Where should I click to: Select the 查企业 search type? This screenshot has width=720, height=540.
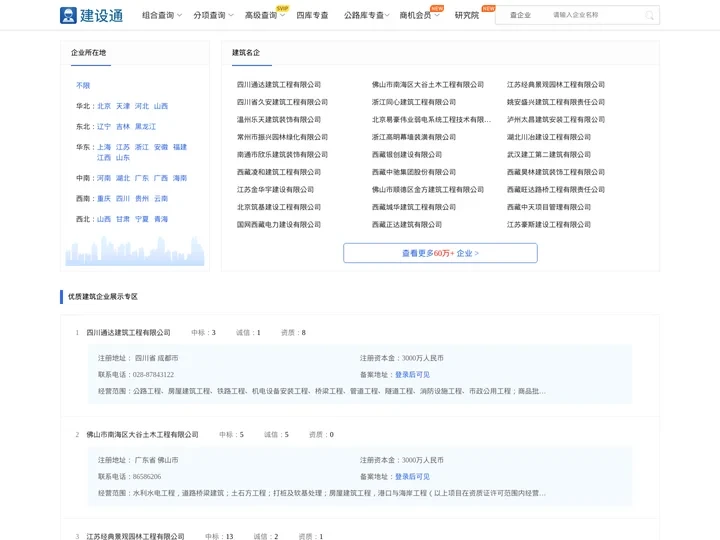(x=520, y=15)
